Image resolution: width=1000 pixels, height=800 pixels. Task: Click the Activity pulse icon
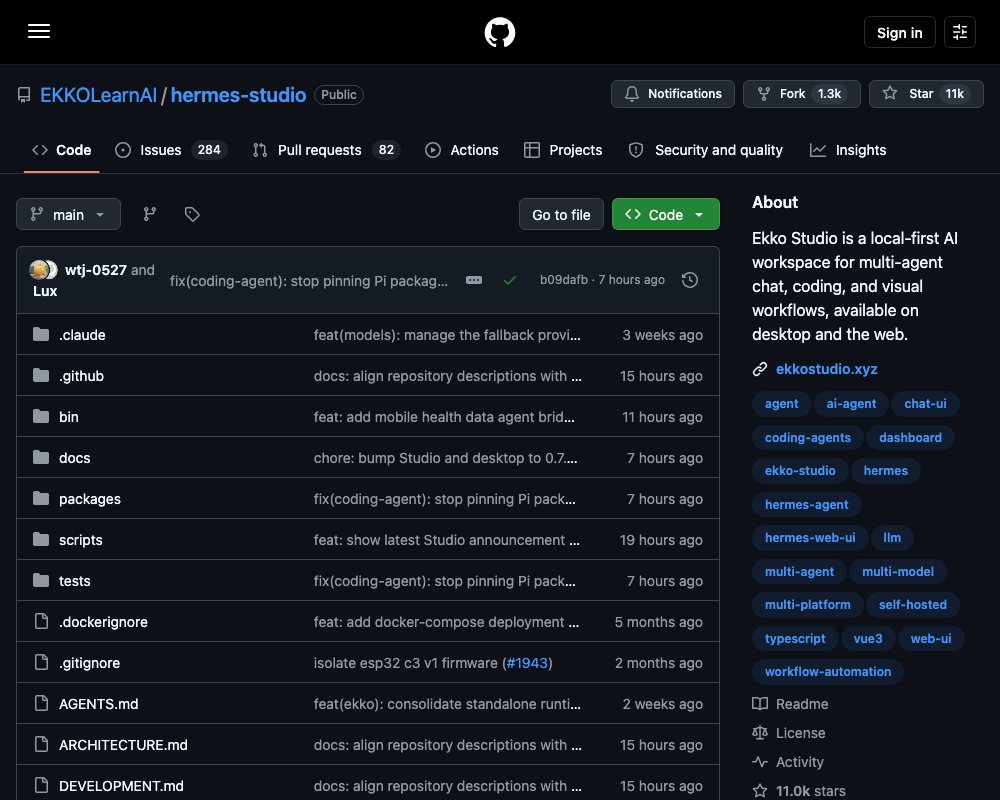coord(760,762)
